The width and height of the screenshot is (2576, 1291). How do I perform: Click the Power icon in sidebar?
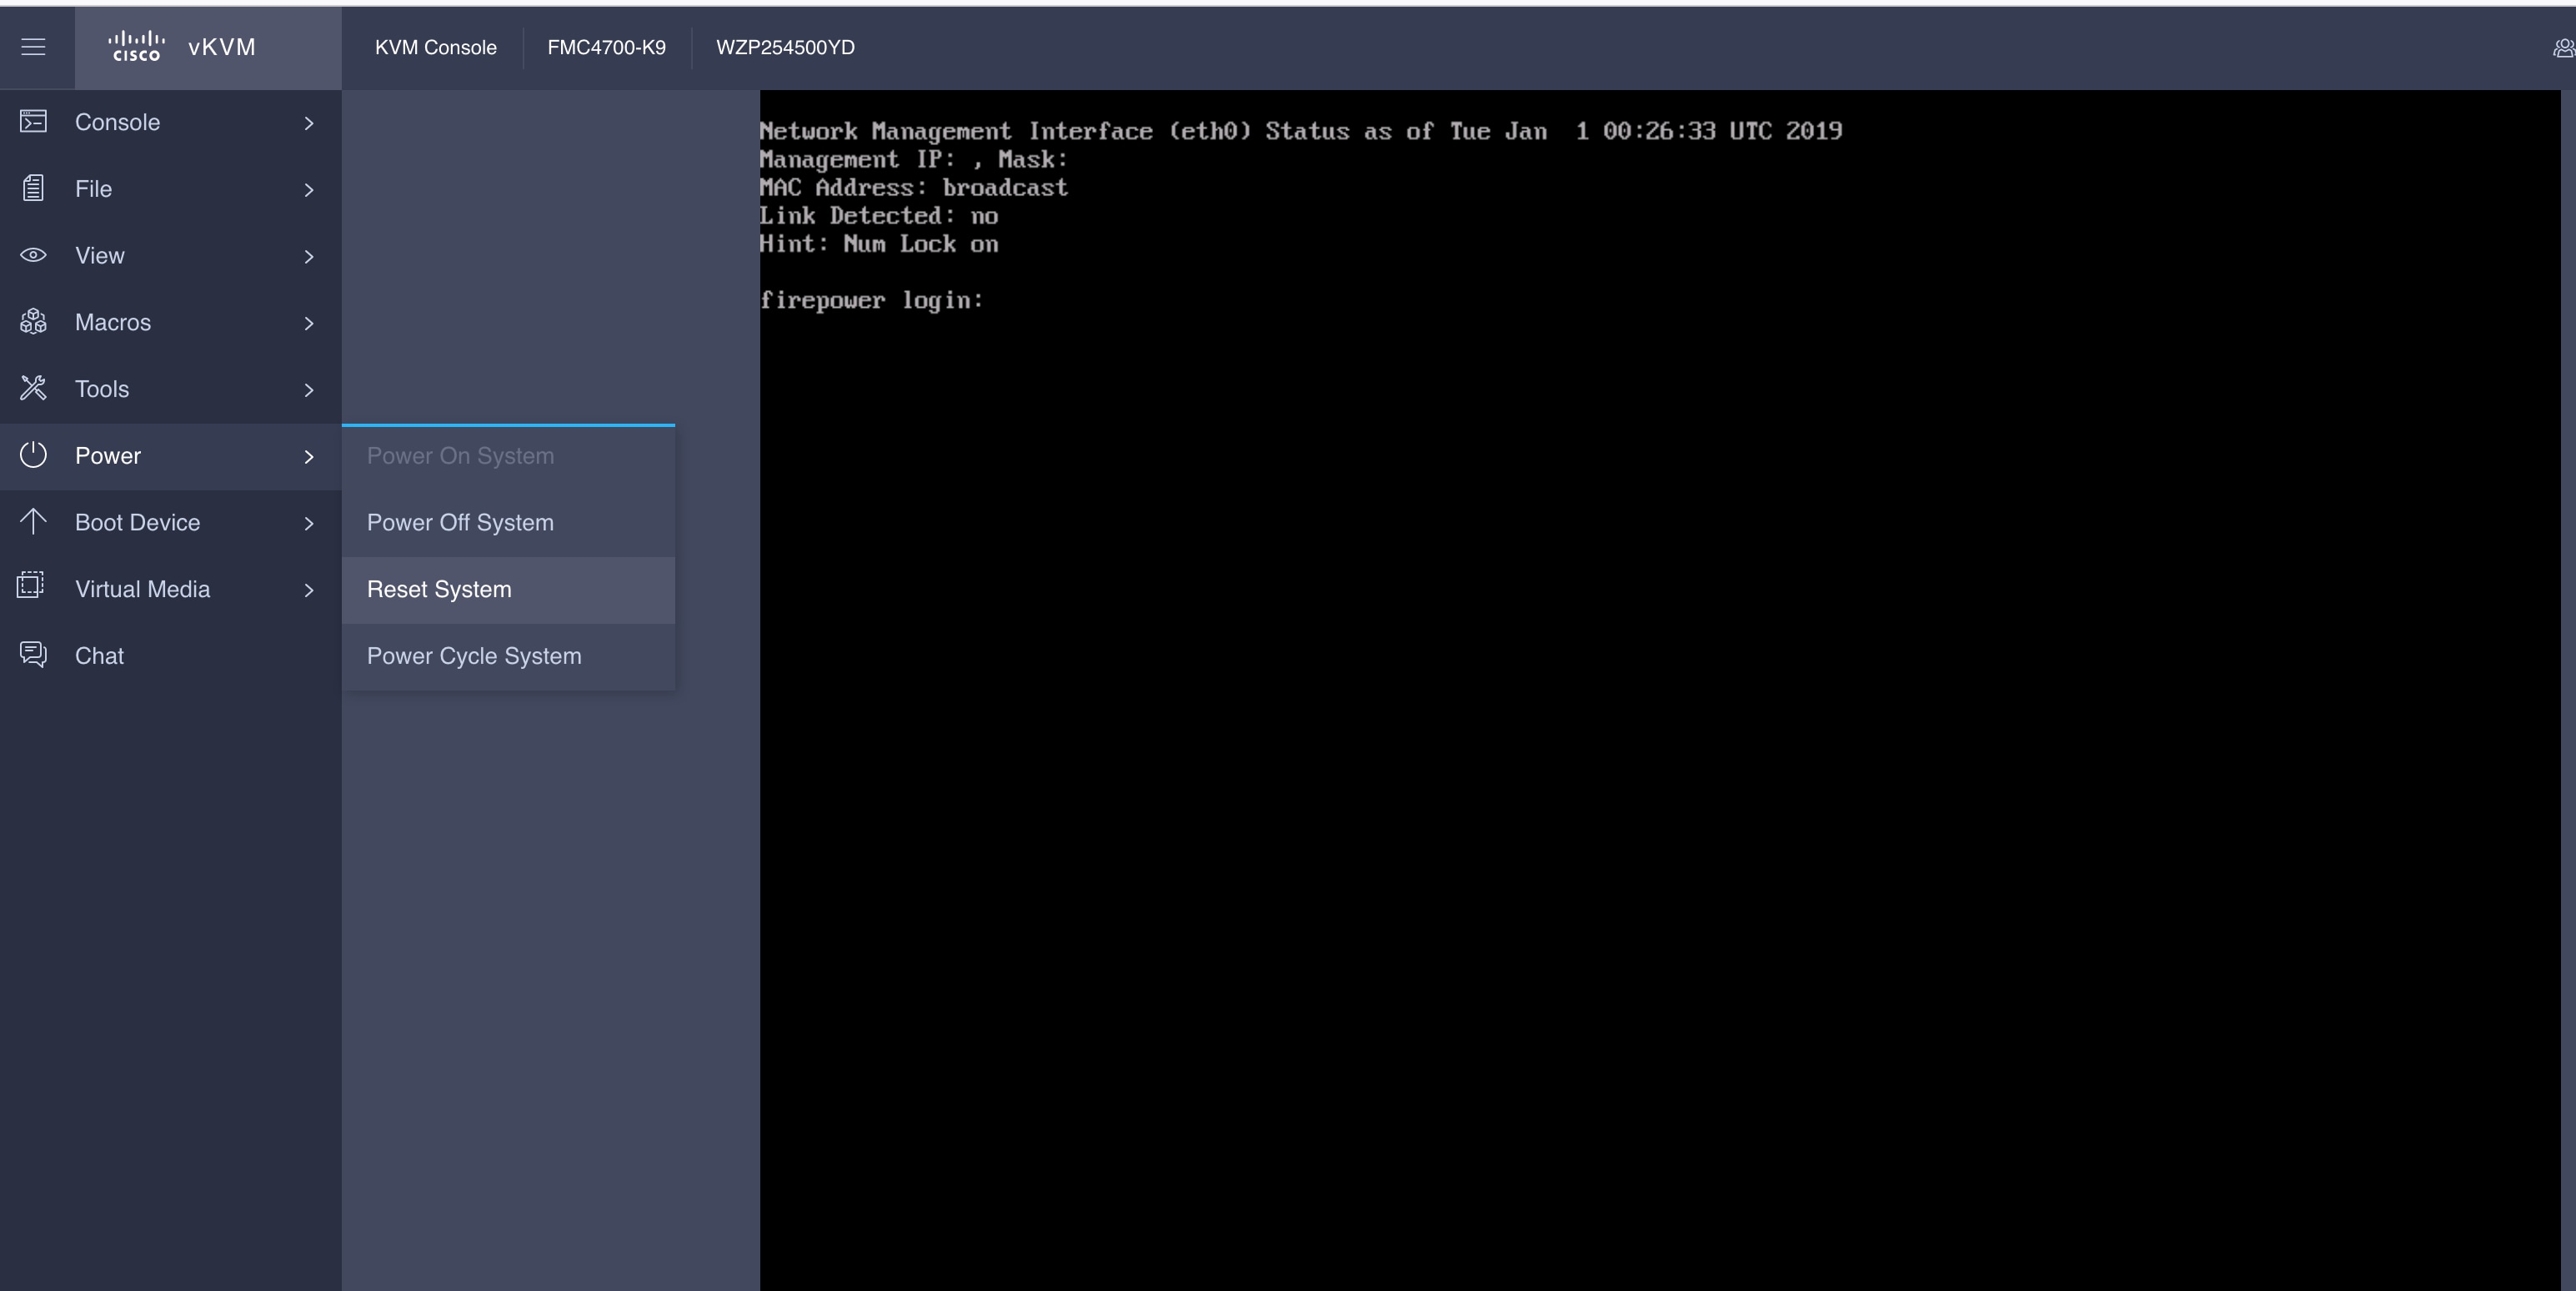[x=33, y=455]
